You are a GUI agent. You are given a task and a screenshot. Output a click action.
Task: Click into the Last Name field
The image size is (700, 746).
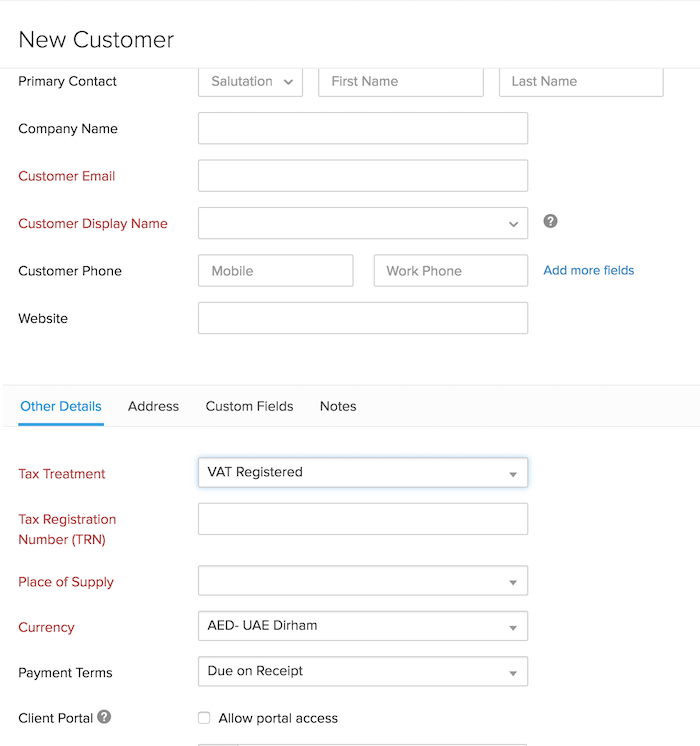tap(581, 82)
